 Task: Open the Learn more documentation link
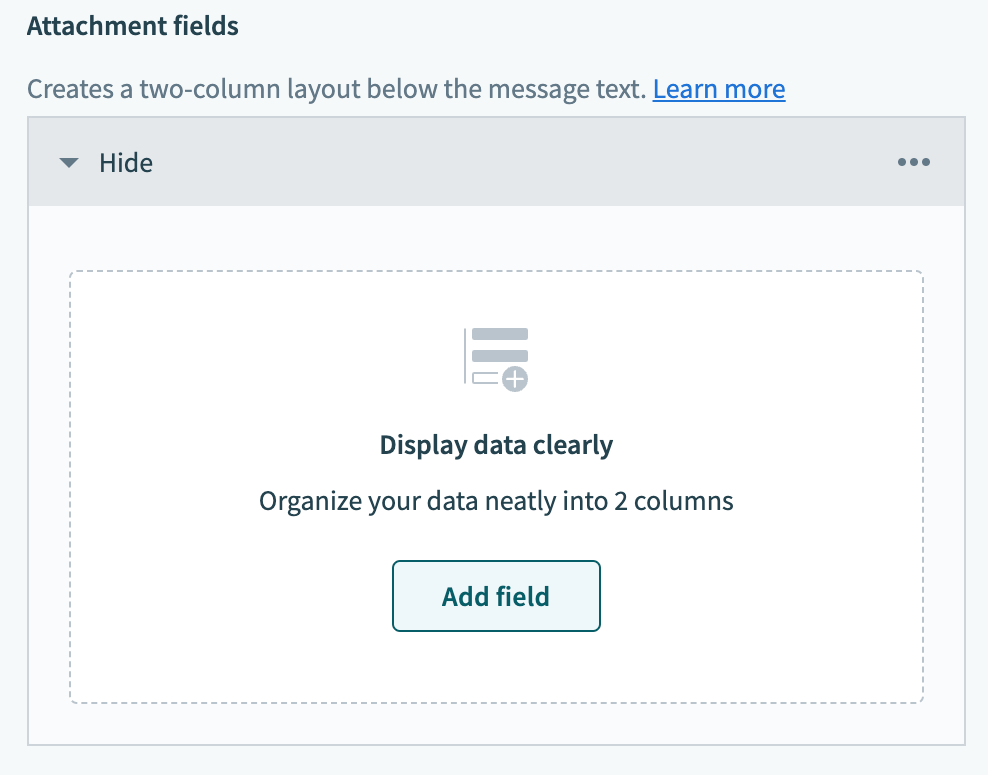[718, 89]
